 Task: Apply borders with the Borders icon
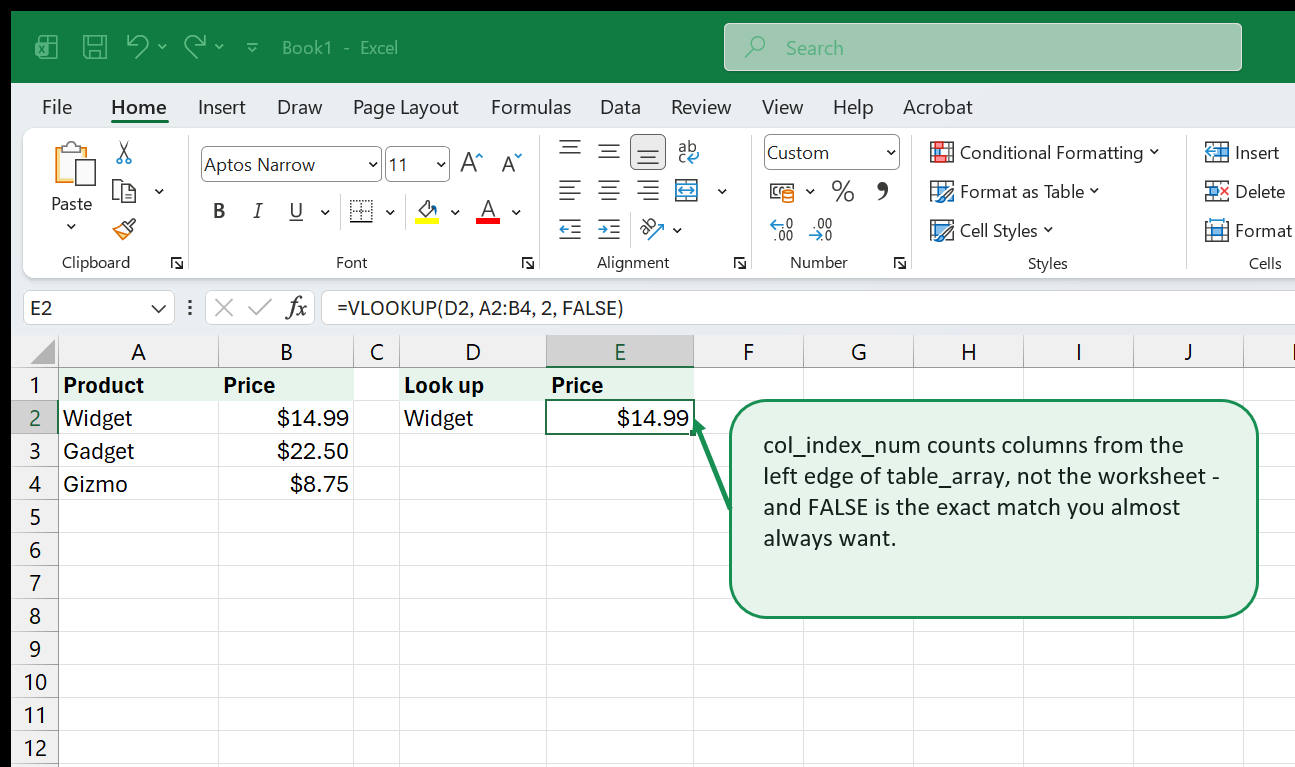pos(361,211)
